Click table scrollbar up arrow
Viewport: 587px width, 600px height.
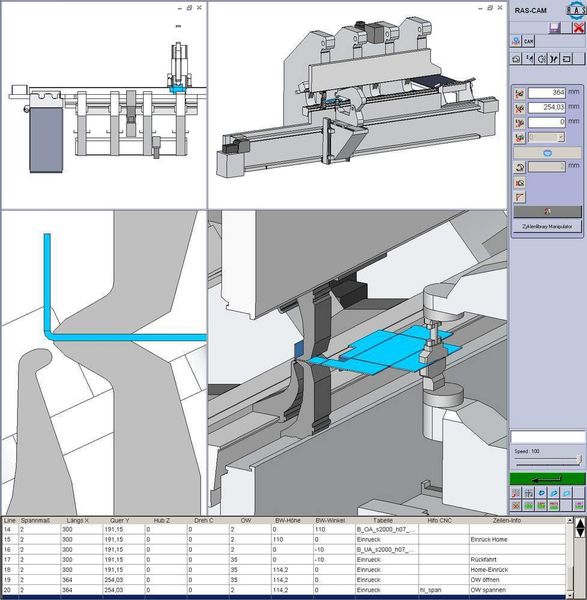[x=570, y=520]
